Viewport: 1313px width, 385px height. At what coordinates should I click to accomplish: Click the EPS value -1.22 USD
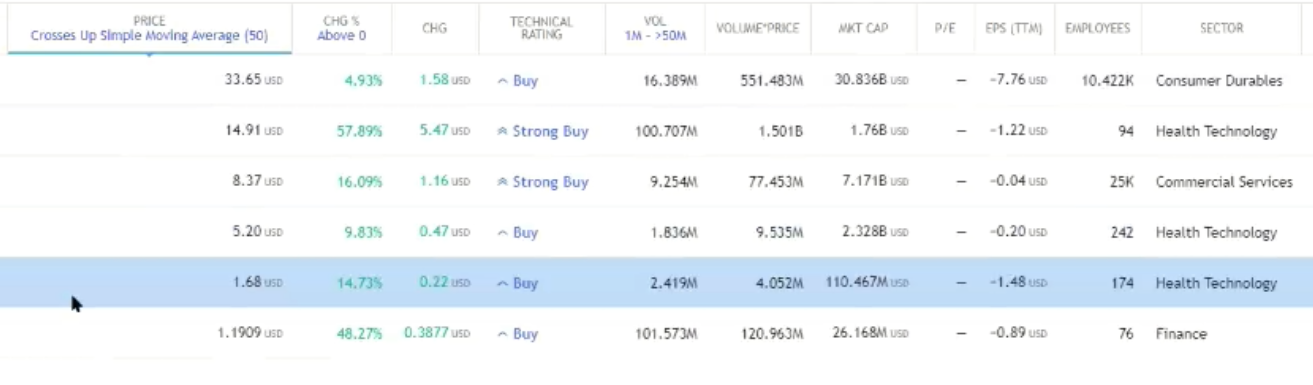(1017, 131)
